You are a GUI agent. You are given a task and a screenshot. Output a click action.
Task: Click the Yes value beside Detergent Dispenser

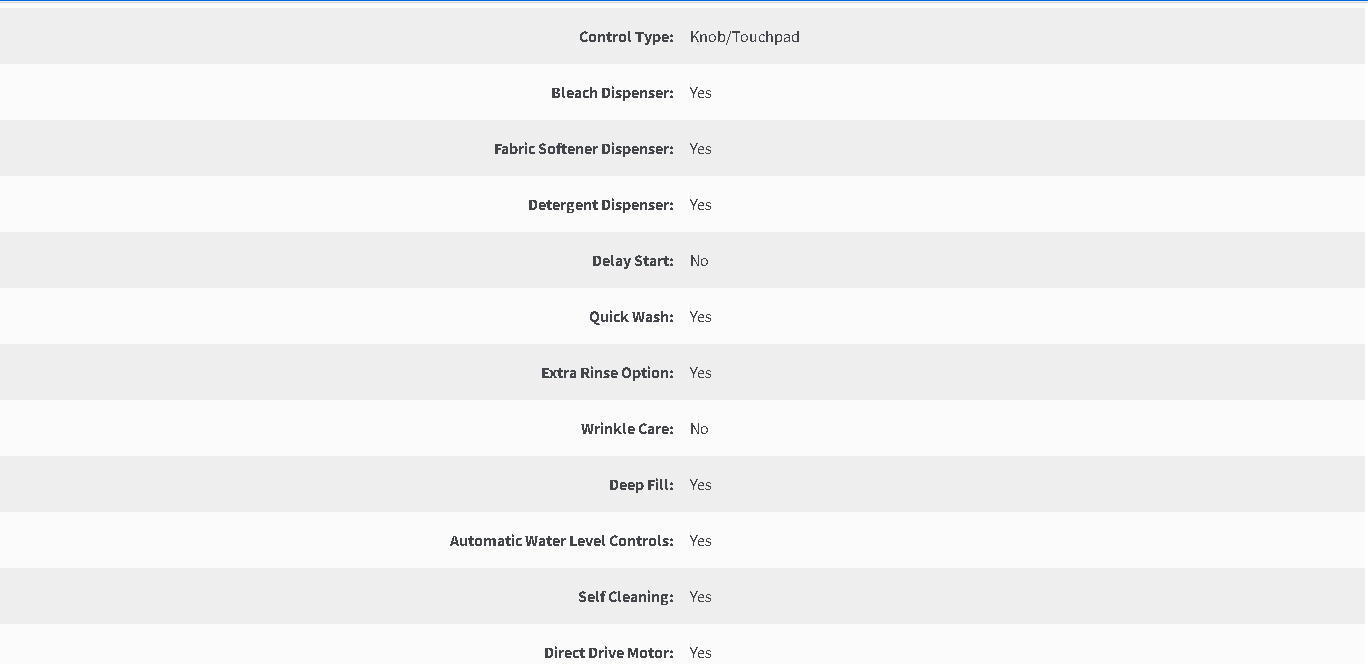coord(701,205)
